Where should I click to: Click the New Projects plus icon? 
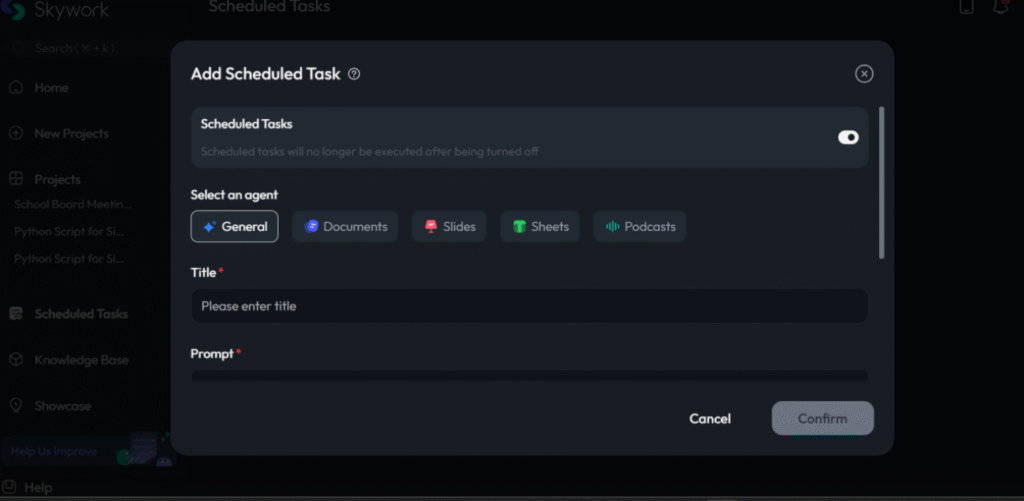pos(16,134)
